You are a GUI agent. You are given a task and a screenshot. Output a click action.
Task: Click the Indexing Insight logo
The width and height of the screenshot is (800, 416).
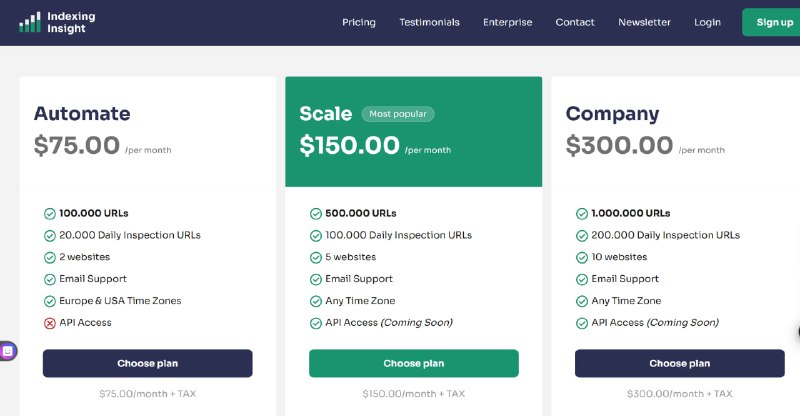[57, 22]
